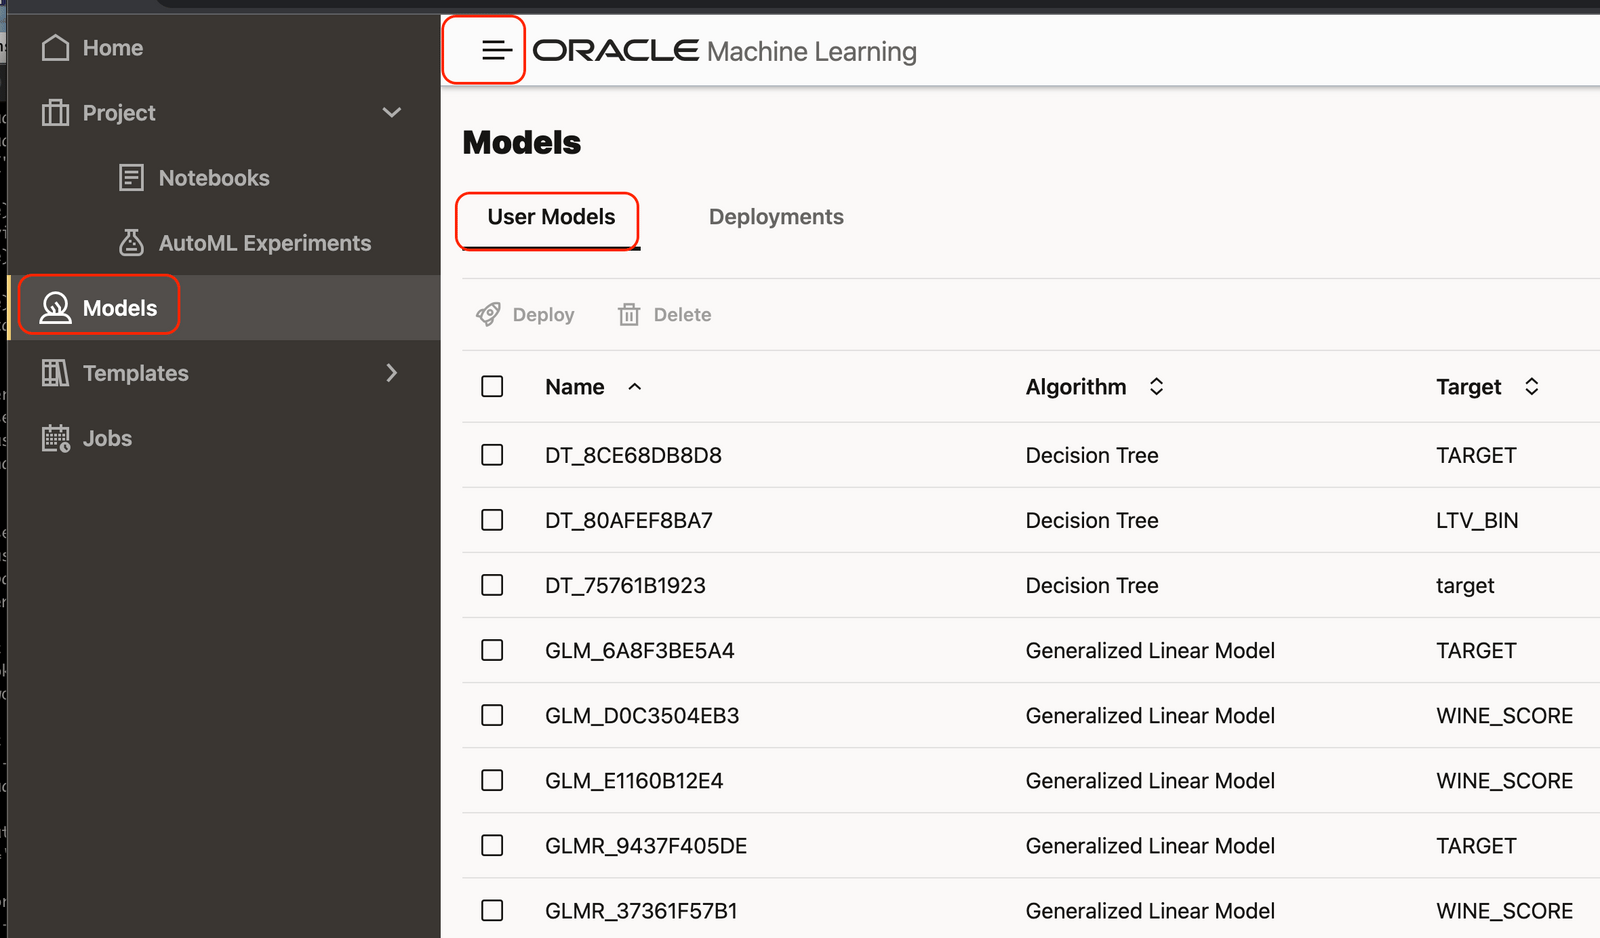This screenshot has height=938, width=1600.
Task: Click the Delete trash icon
Action: 629,314
